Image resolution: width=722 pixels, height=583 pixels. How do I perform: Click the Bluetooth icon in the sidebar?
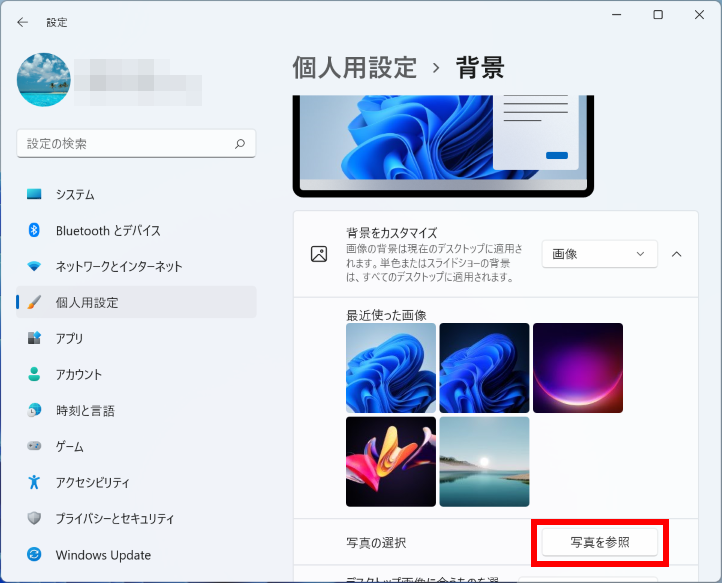tap(34, 230)
